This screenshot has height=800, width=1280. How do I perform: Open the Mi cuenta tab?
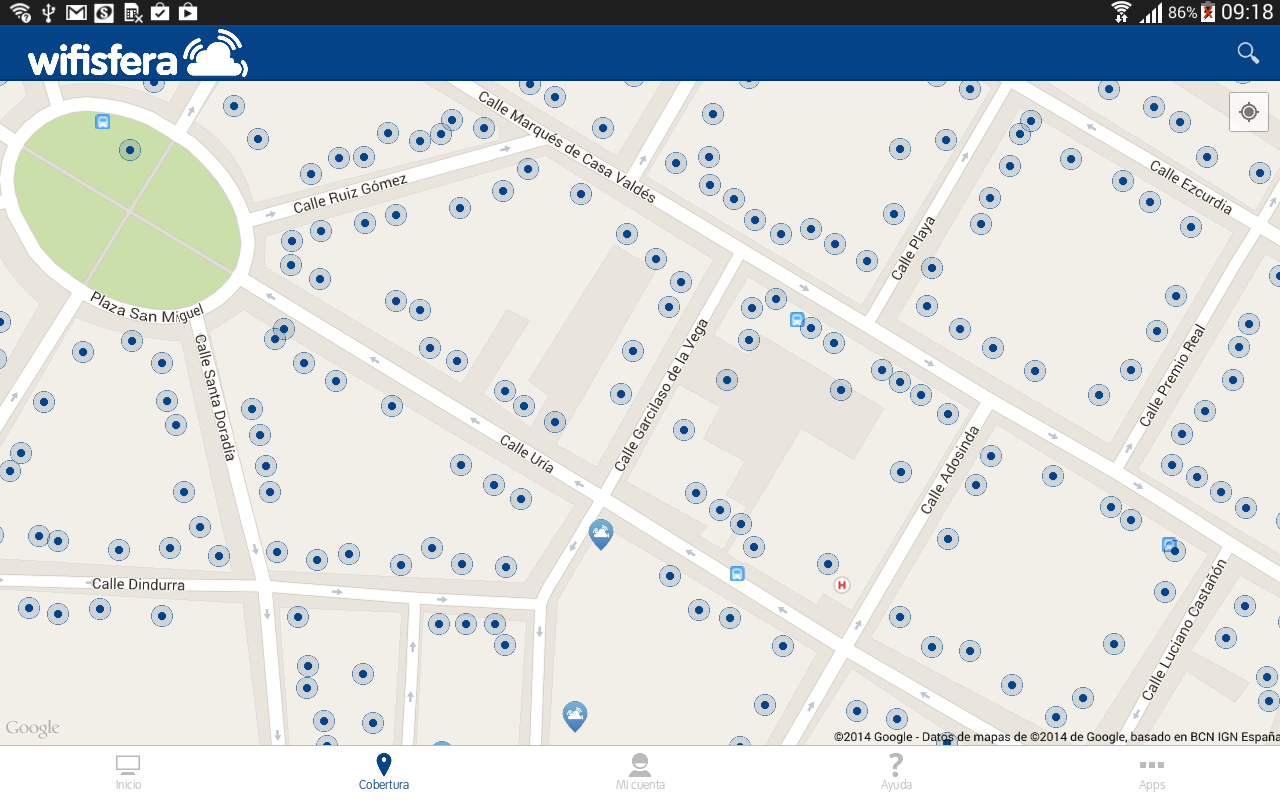[x=640, y=773]
